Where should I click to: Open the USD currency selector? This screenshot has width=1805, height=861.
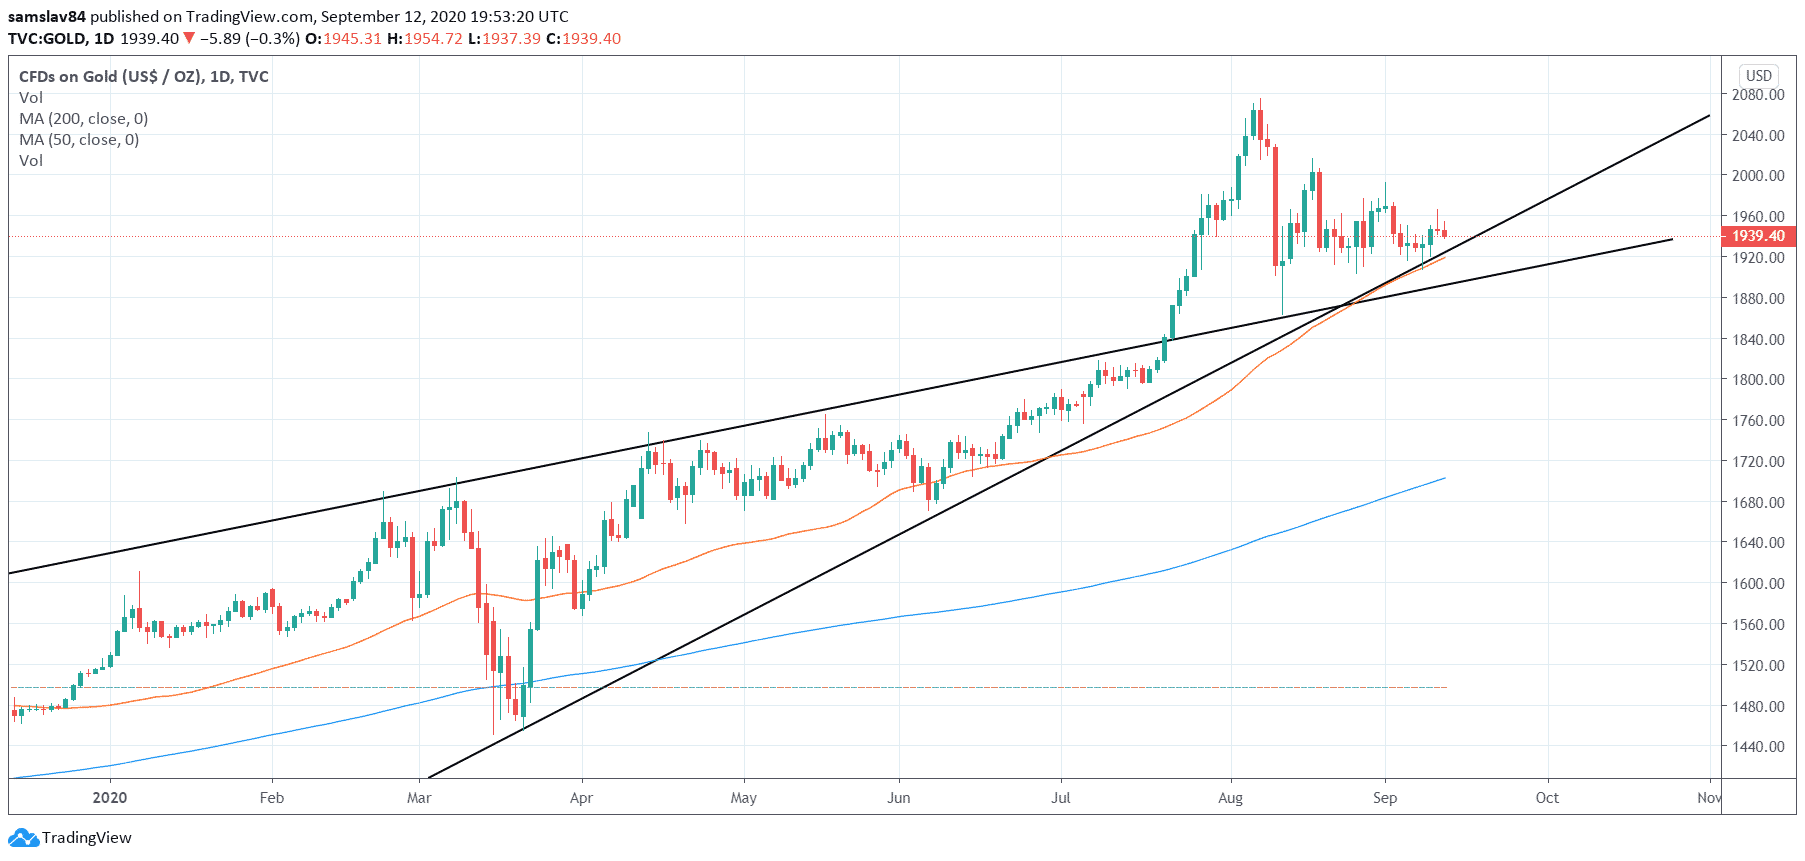pos(1758,75)
